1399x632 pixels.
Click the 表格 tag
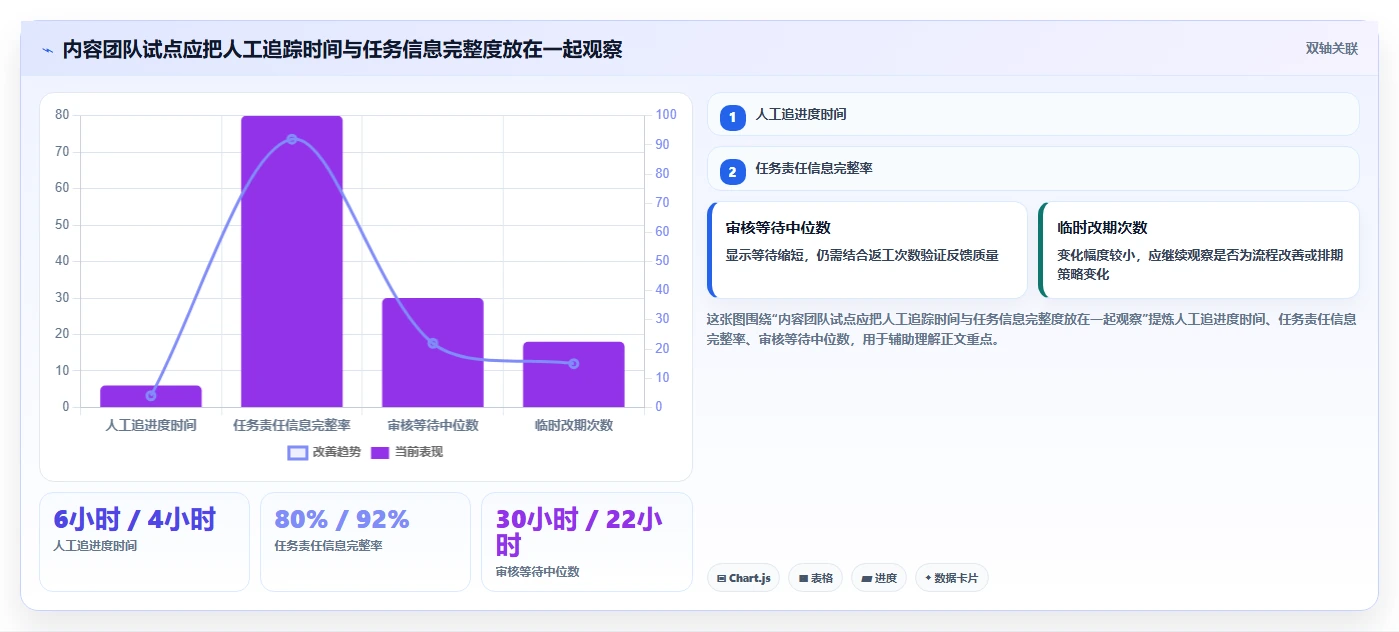(x=816, y=578)
